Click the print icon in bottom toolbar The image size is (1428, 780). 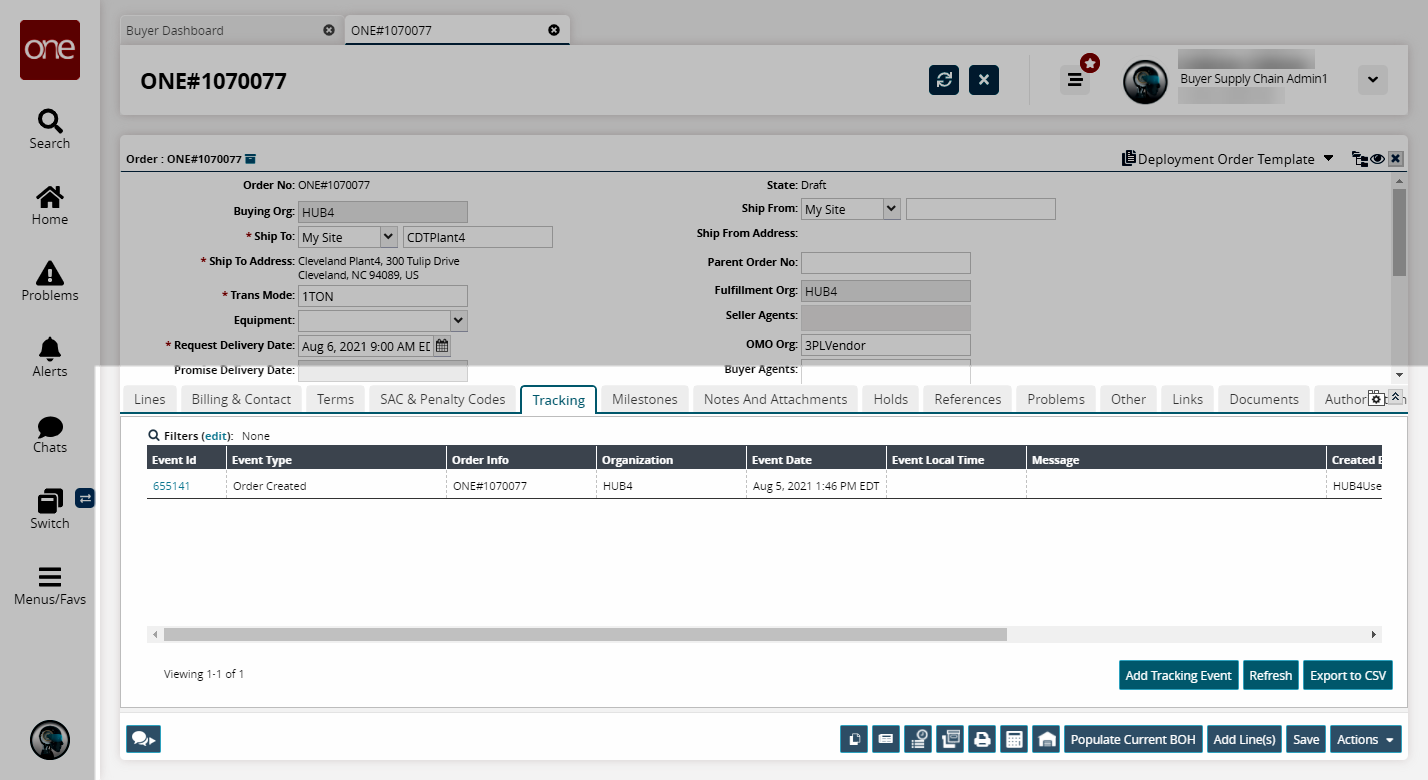pyautogui.click(x=982, y=740)
